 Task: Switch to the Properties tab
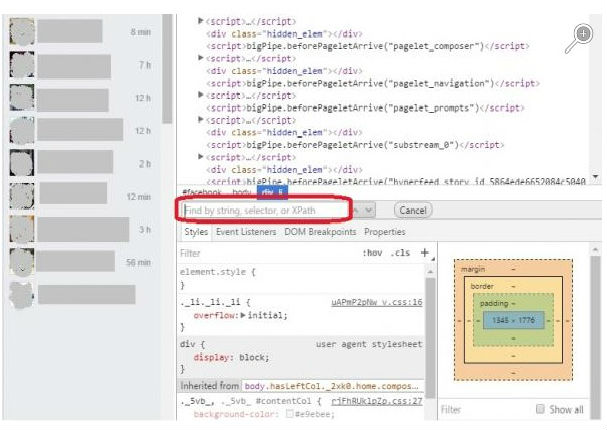[385, 232]
